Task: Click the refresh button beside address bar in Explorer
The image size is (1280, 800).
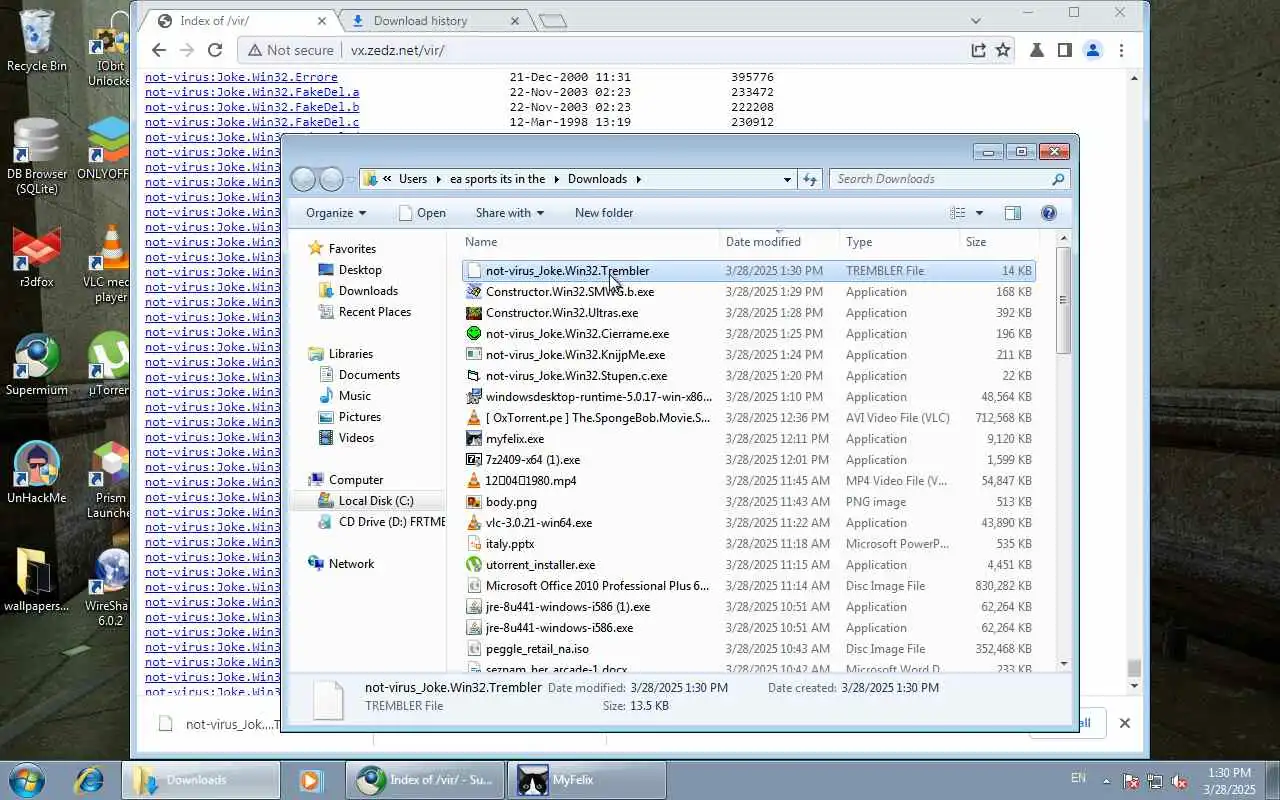Action: tap(810, 179)
